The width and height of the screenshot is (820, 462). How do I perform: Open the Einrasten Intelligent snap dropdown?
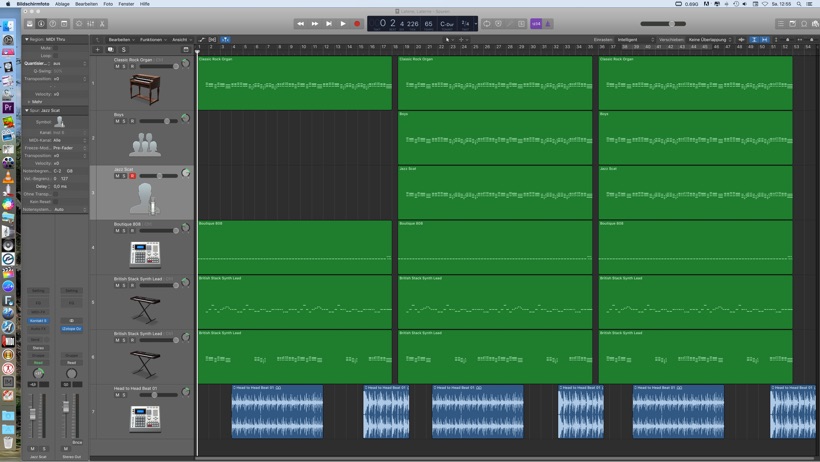[x=635, y=40]
